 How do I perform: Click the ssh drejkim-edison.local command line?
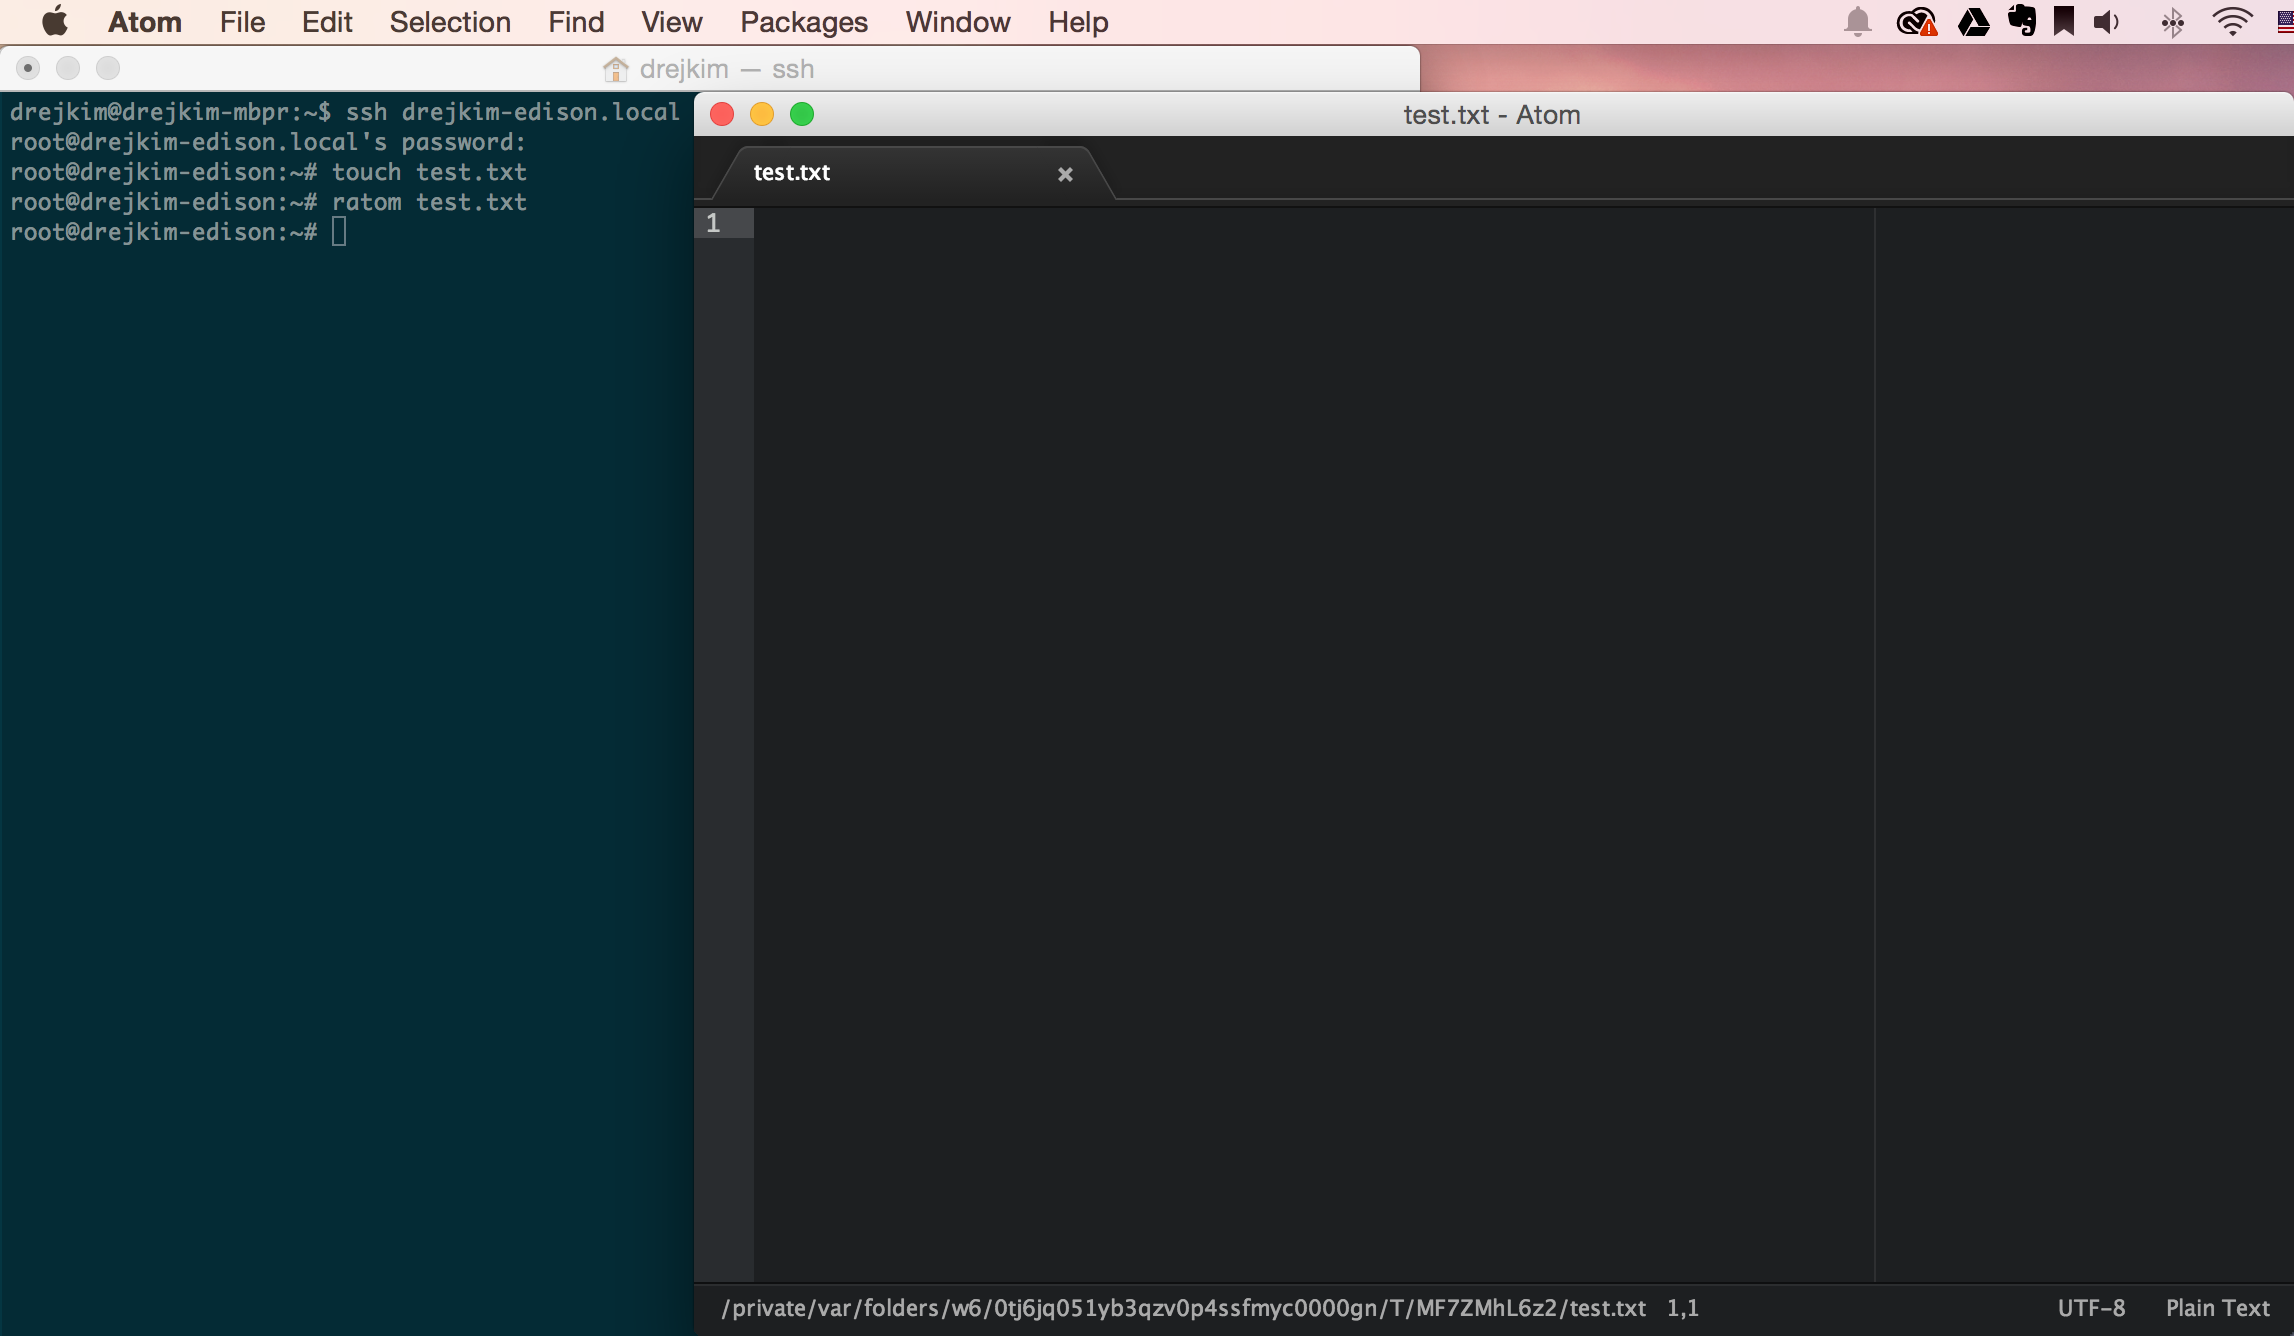tap(345, 112)
